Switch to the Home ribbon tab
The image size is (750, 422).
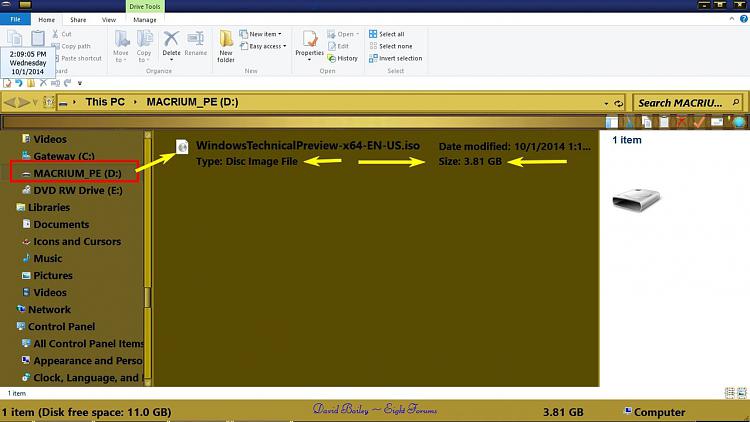46,20
